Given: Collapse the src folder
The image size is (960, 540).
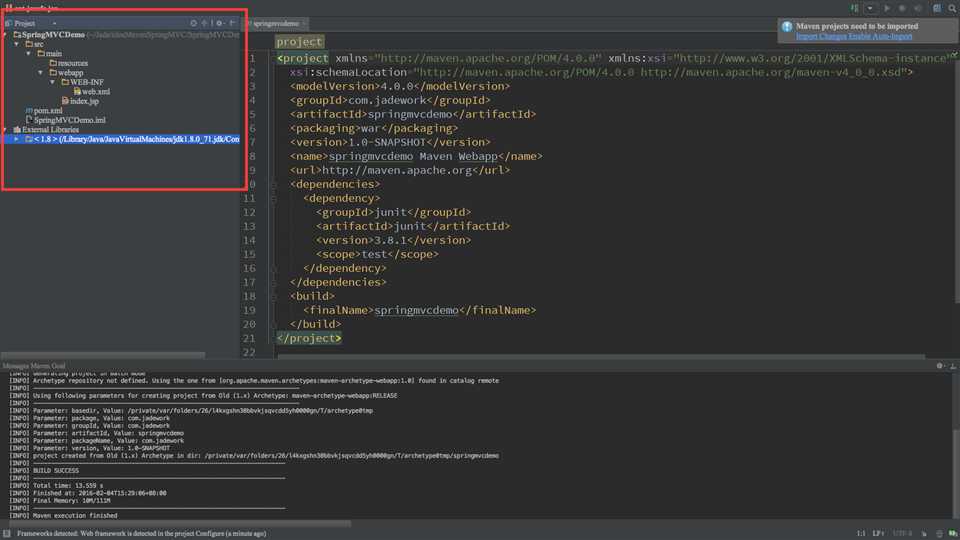Looking at the screenshot, I should click(17, 44).
